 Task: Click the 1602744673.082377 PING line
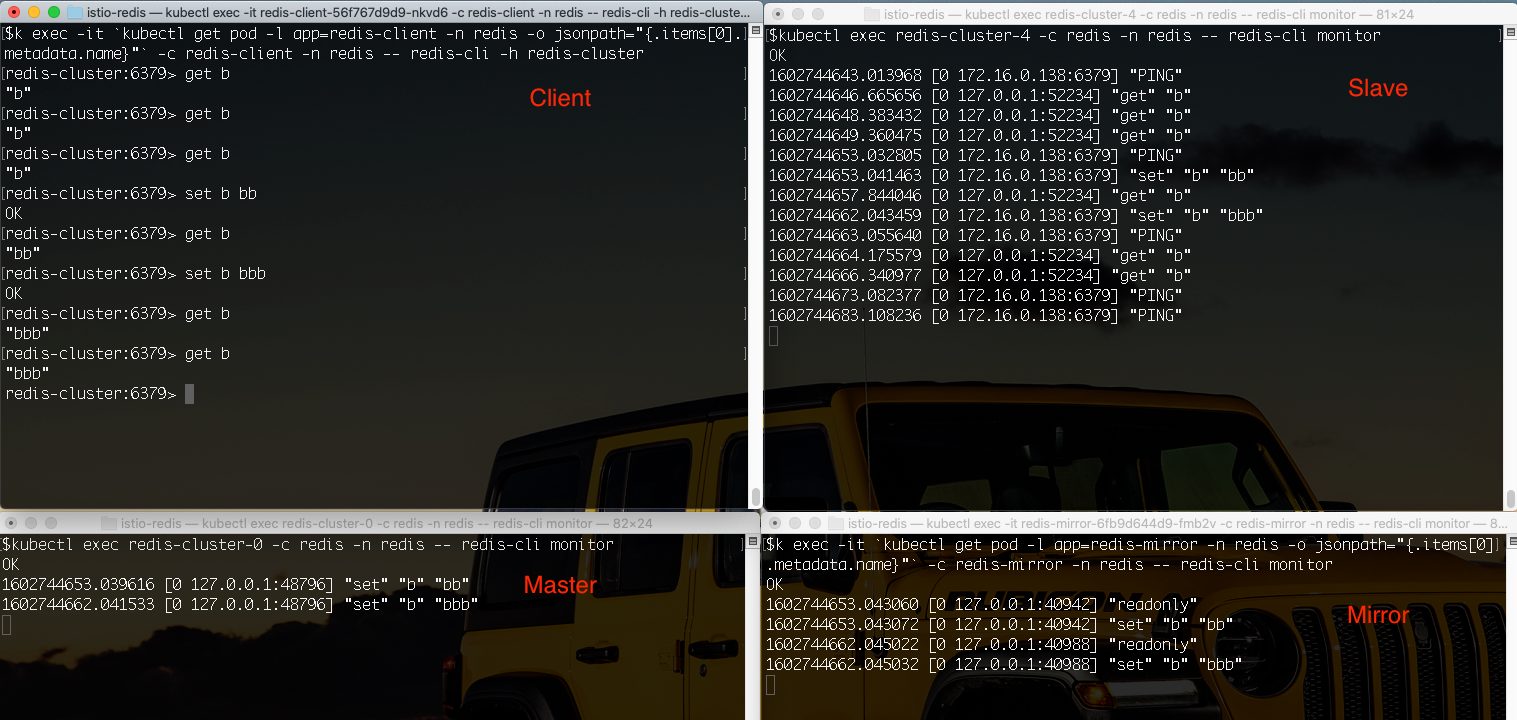(x=974, y=296)
